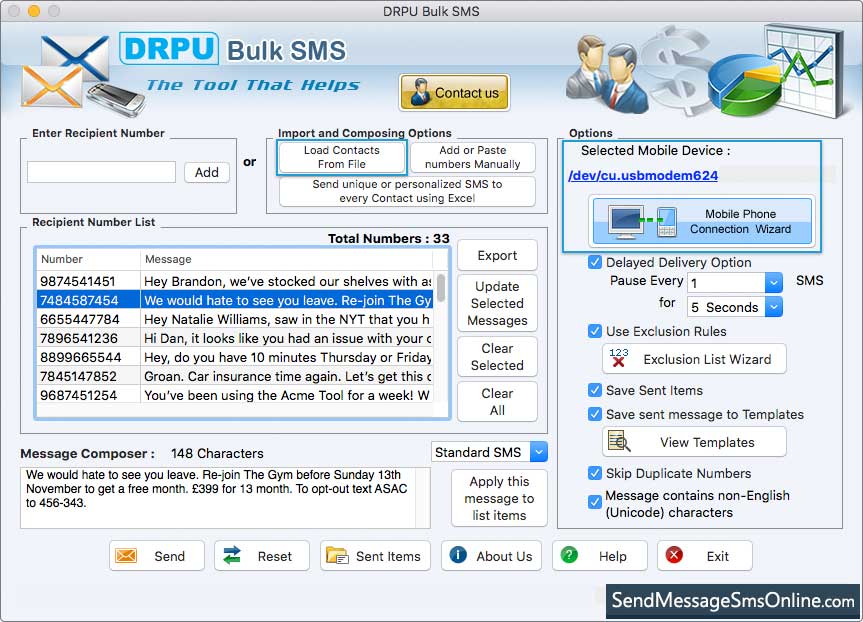Click the Message column header
Screen dimensions: 863x622
(x=286, y=259)
